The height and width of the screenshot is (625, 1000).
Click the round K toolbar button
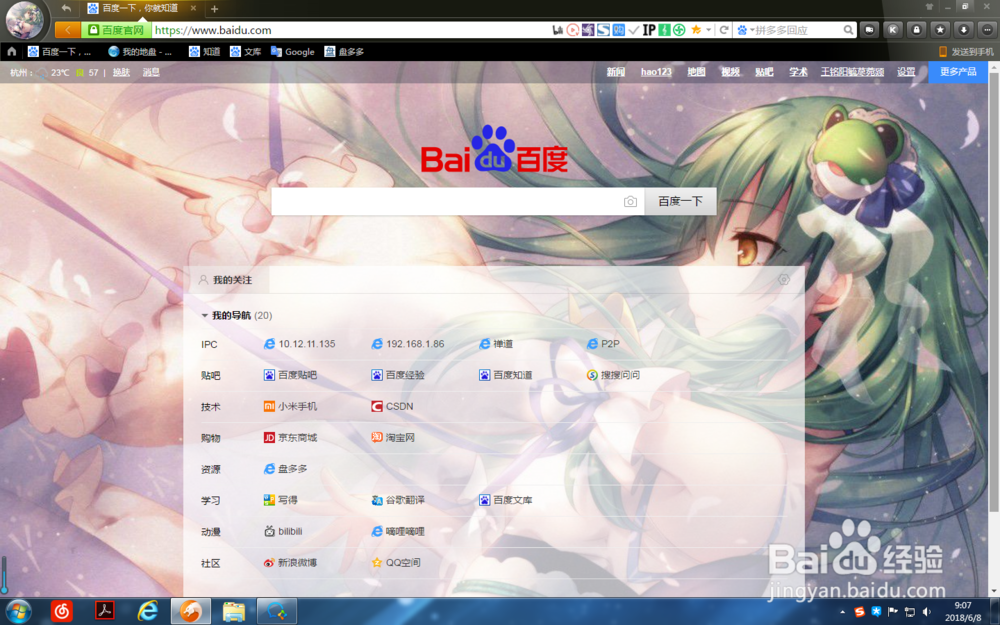[x=893, y=30]
